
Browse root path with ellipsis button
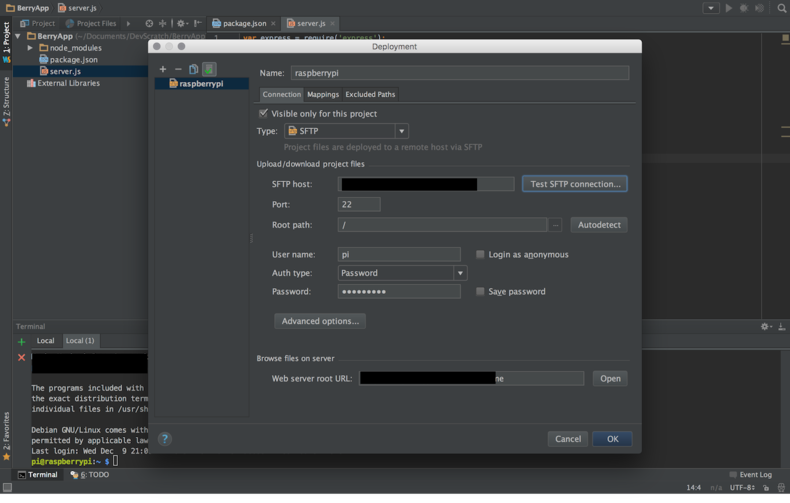(x=555, y=225)
